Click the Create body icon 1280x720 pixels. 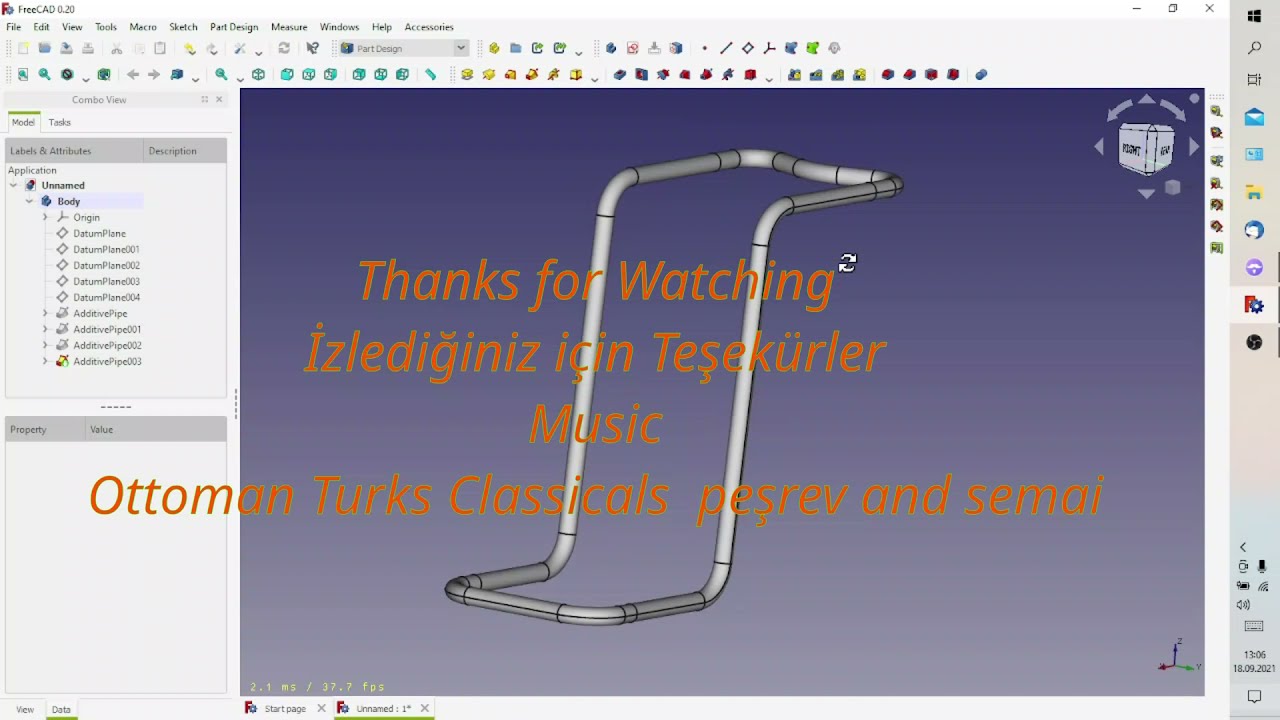(x=611, y=48)
